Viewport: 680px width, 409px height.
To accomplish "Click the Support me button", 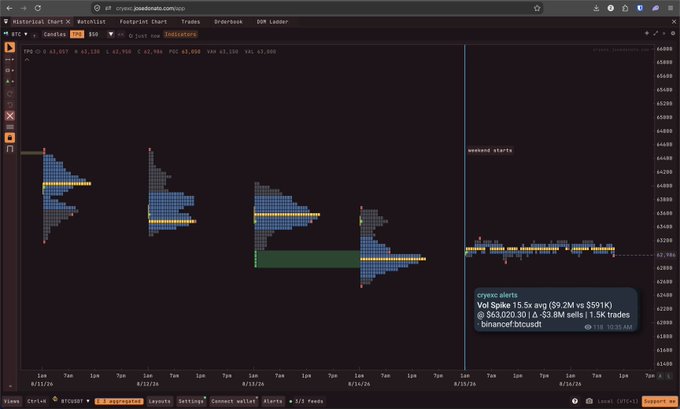I will [x=660, y=401].
